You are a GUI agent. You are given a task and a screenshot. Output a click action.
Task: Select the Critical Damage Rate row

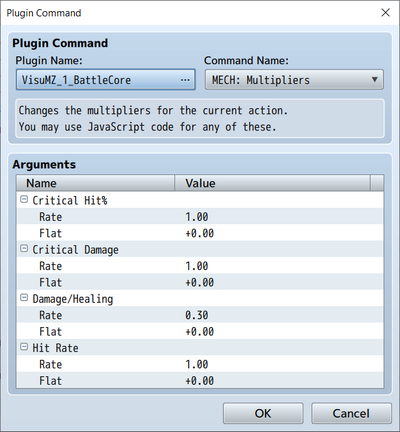(200, 266)
